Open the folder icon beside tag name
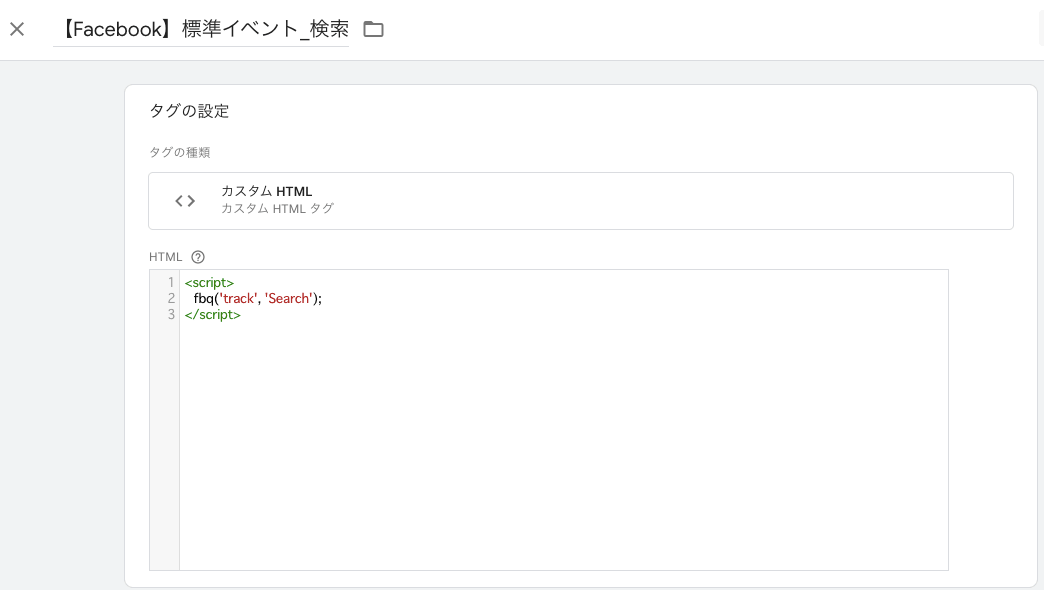1044x590 pixels. pyautogui.click(x=374, y=29)
